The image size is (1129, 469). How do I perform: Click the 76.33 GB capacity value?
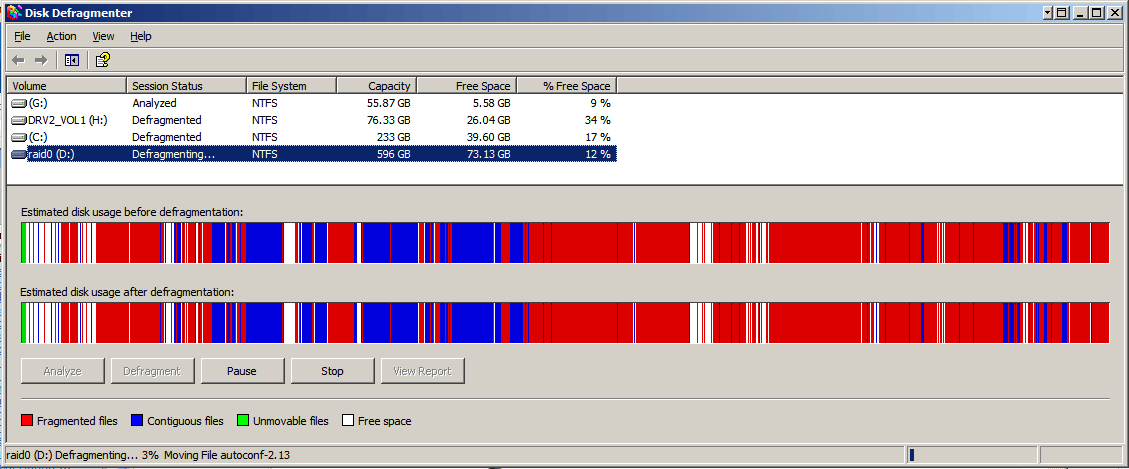click(x=388, y=120)
